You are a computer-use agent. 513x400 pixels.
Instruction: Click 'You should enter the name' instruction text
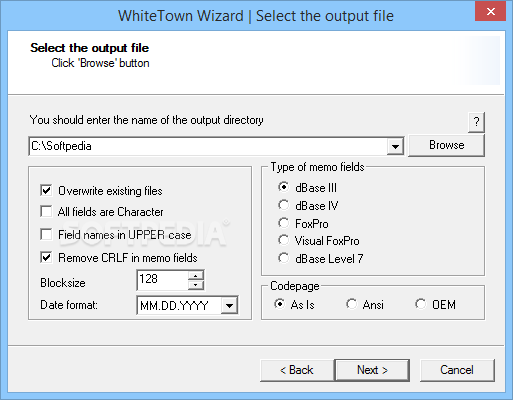pyautogui.click(x=147, y=120)
